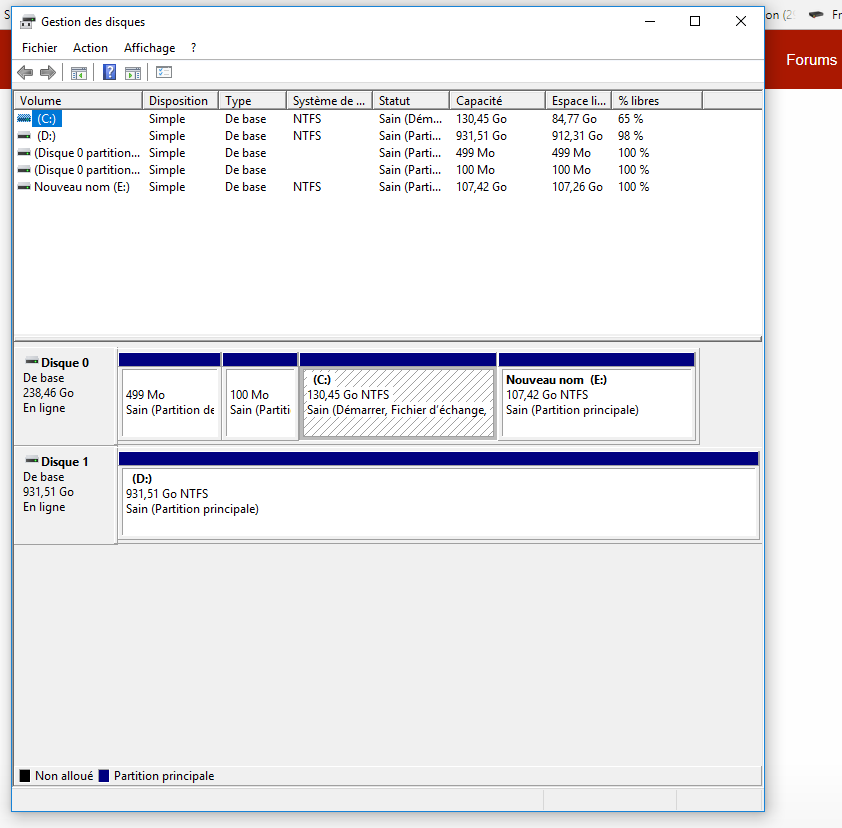Select the (C:) 130,45 Go partition block
The width and height of the screenshot is (842, 828).
[x=398, y=397]
